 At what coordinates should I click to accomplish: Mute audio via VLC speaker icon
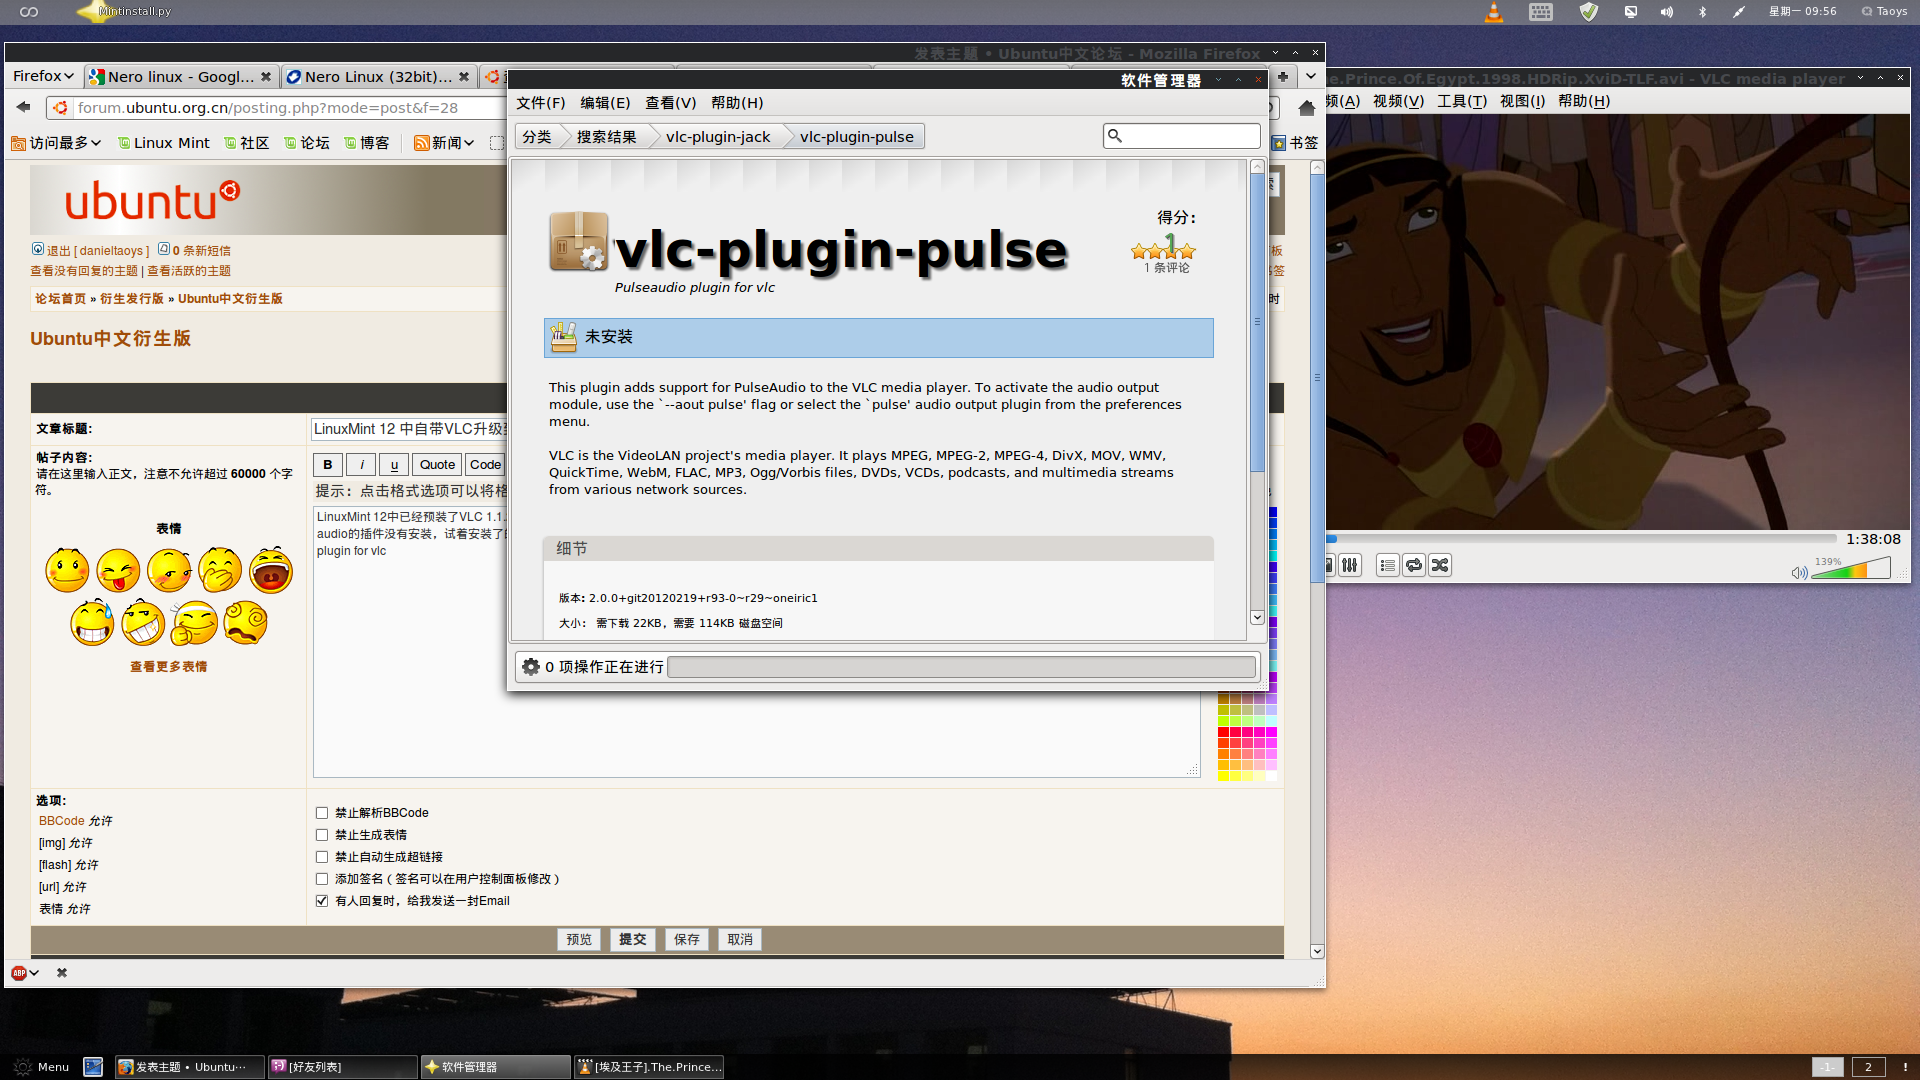tap(1799, 573)
